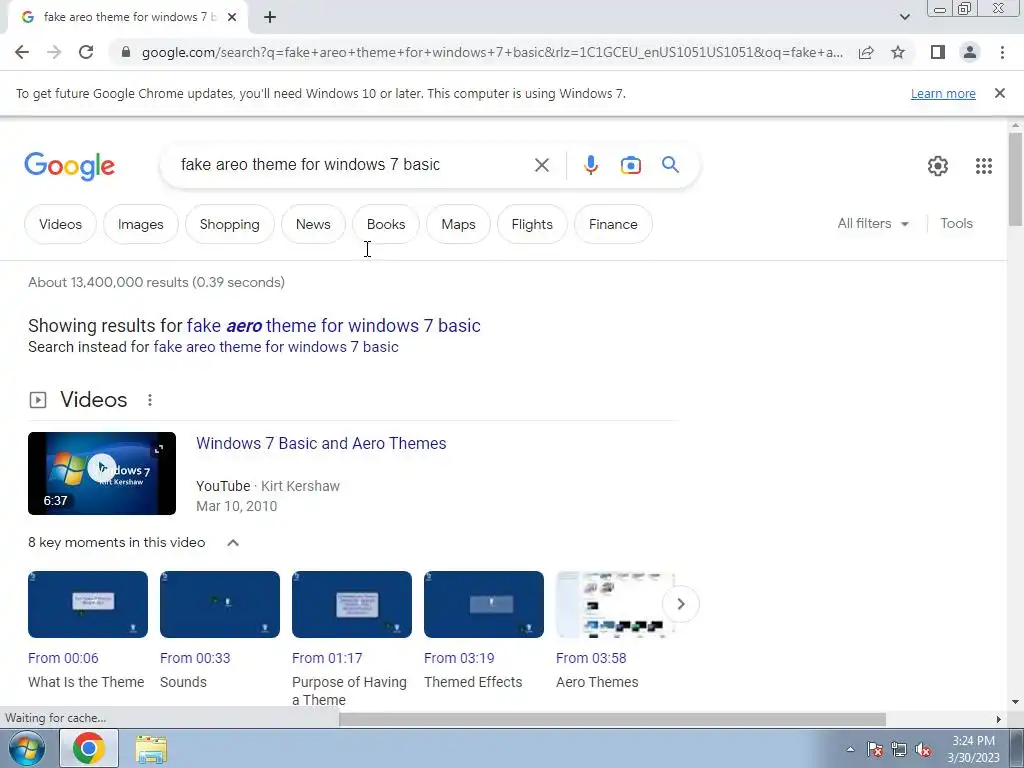Switch to the Maps filter
The width and height of the screenshot is (1024, 768).
(x=458, y=224)
